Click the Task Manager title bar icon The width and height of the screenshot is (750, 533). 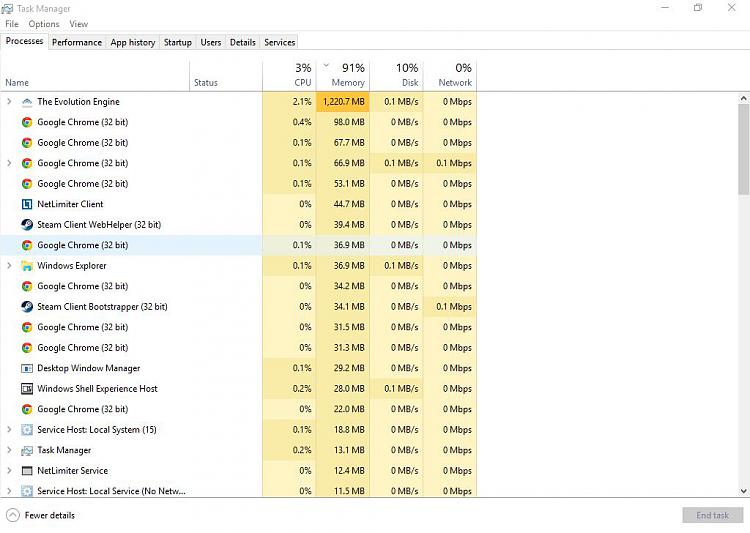pos(7,9)
